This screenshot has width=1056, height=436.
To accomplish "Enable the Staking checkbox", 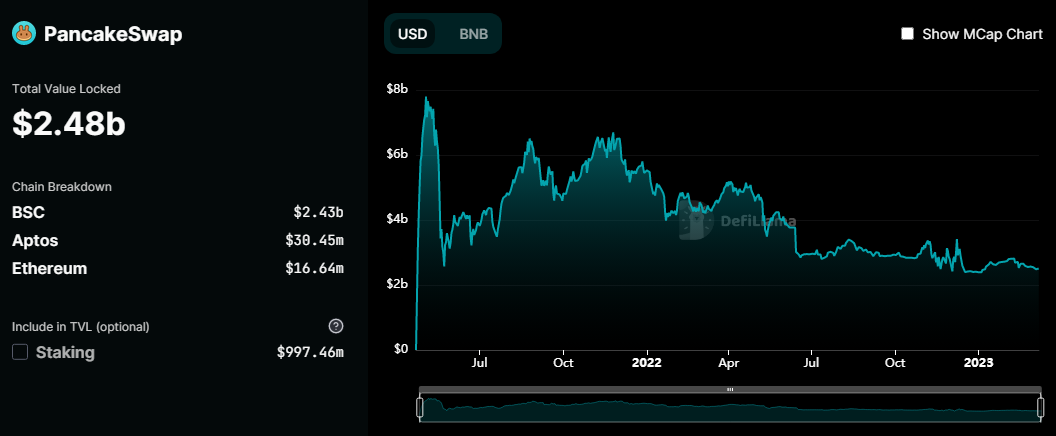I will [x=20, y=352].
